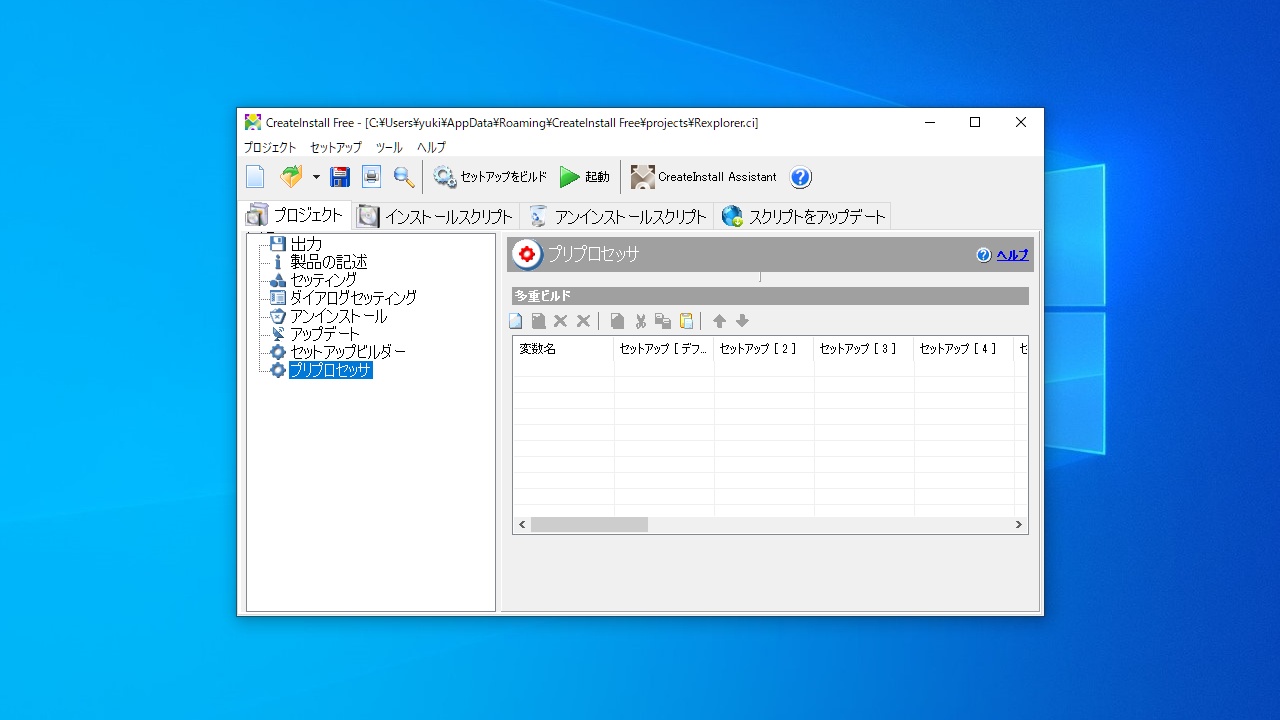This screenshot has width=1280, height=720.
Task: Select 製品の記述 tree item
Action: [329, 262]
